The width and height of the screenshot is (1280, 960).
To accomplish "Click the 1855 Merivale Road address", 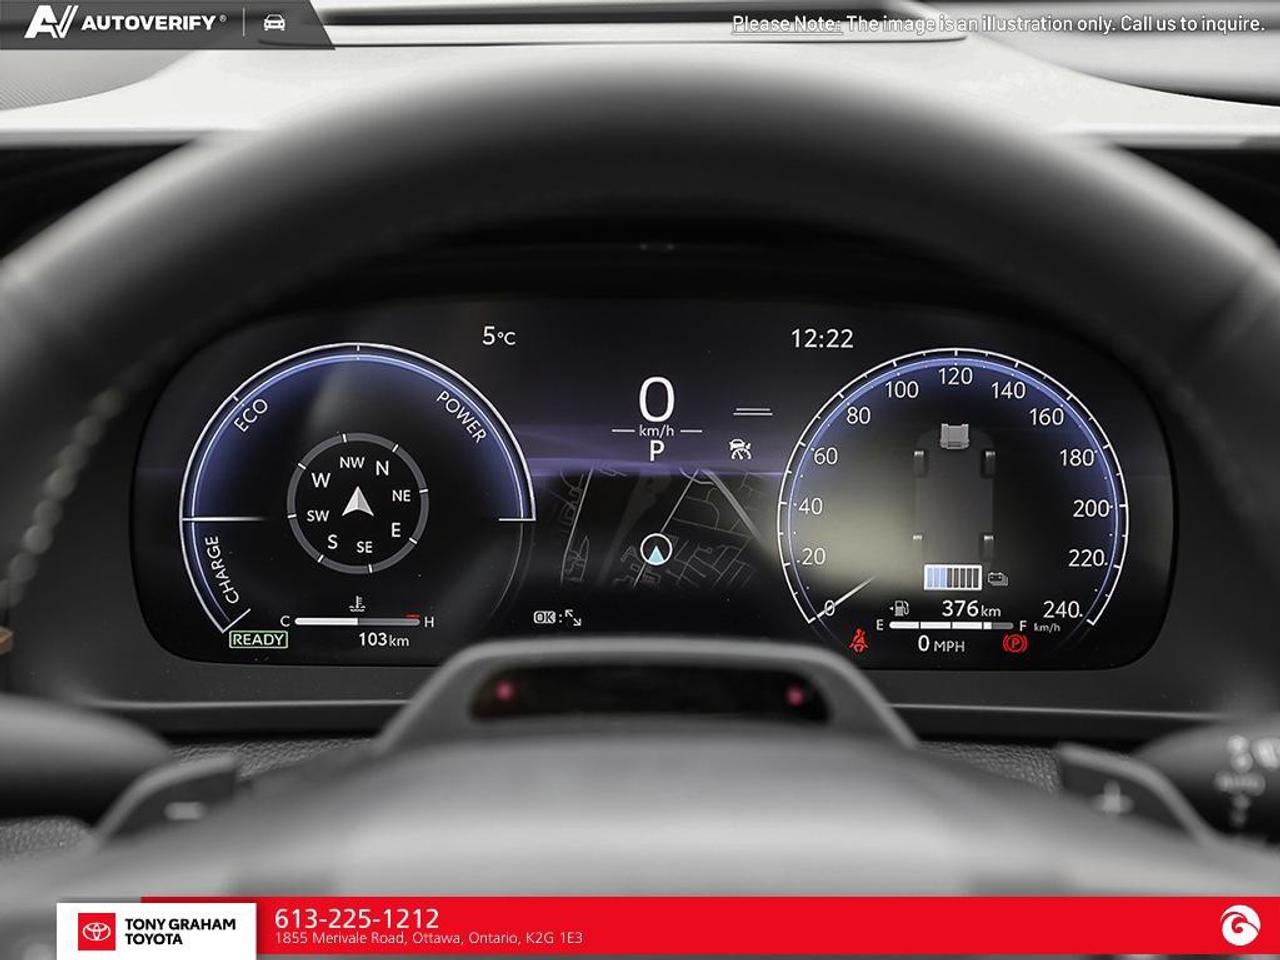I will click(428, 939).
